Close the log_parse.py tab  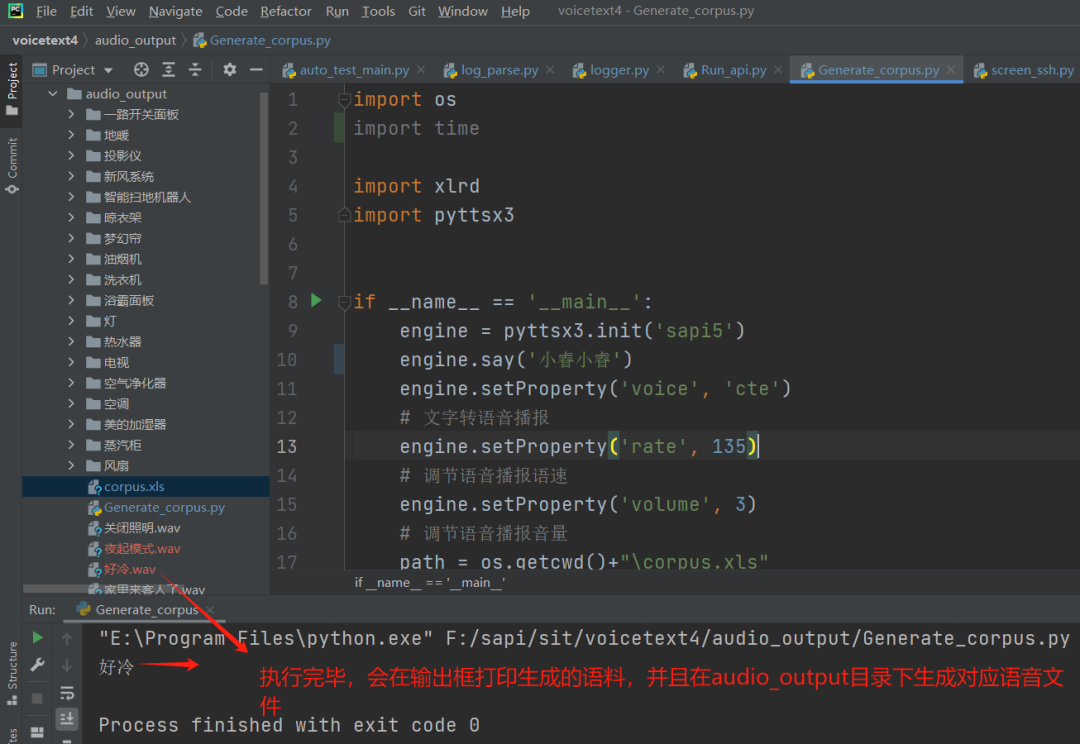[550, 70]
